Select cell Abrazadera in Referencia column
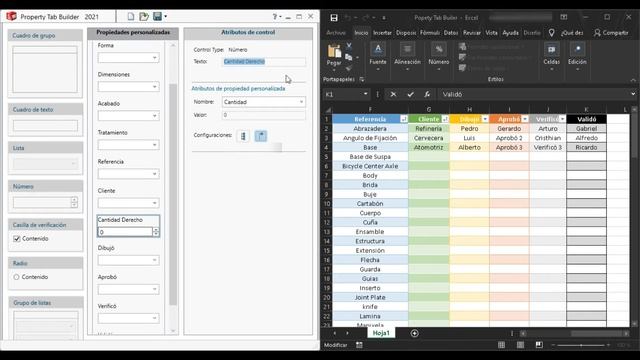 (x=370, y=129)
